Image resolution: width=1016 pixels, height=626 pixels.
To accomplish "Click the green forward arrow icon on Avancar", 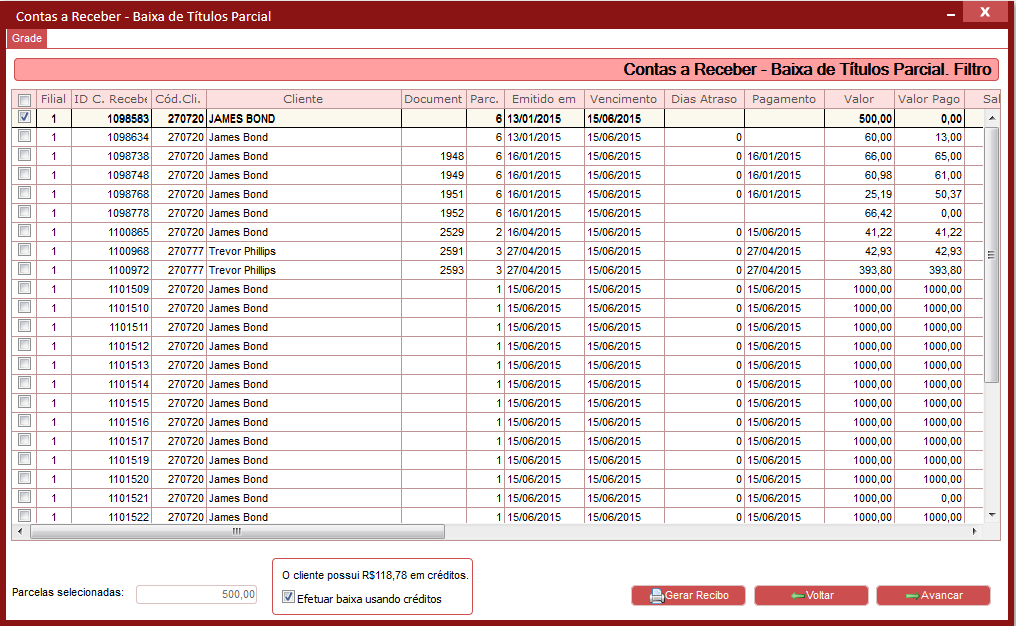I will (912, 596).
